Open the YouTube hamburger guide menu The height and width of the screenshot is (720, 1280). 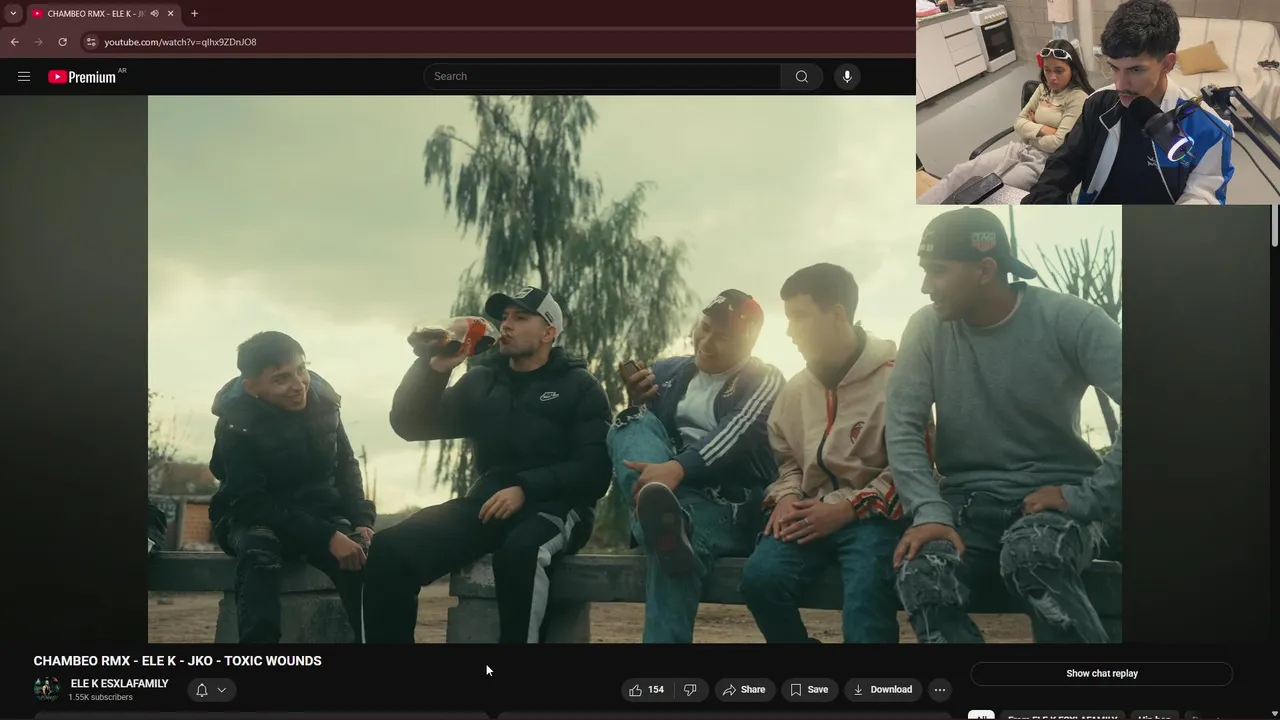click(24, 76)
